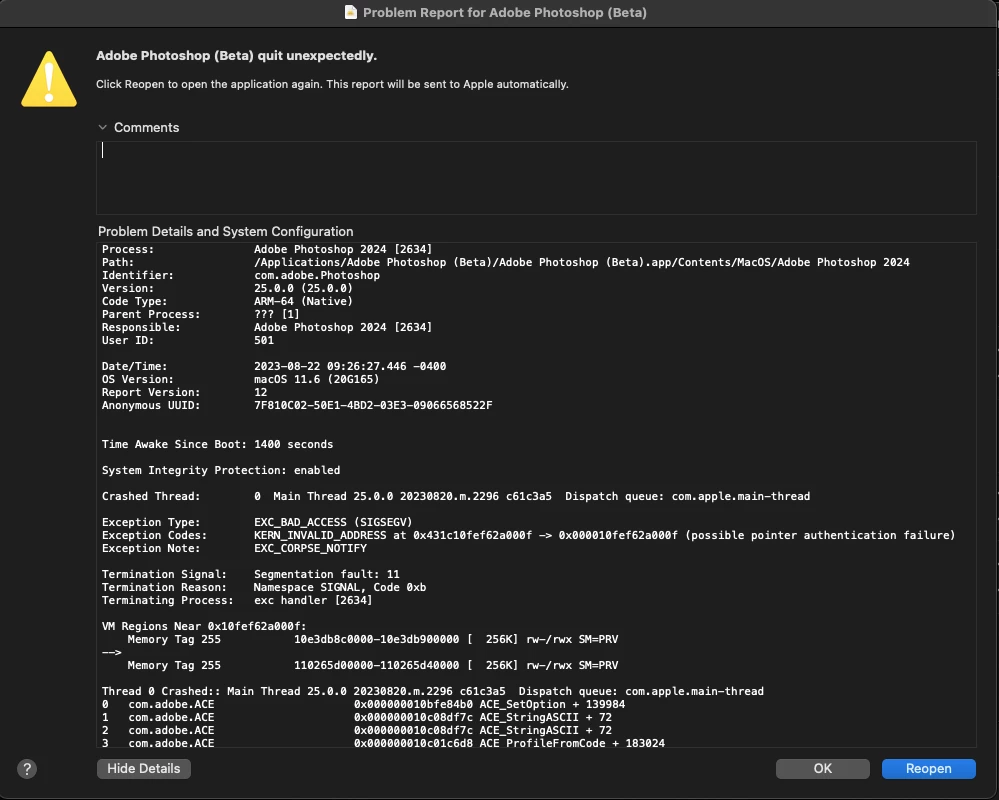
Task: Click stack frame 0 ACE_SetOption
Action: [363, 704]
